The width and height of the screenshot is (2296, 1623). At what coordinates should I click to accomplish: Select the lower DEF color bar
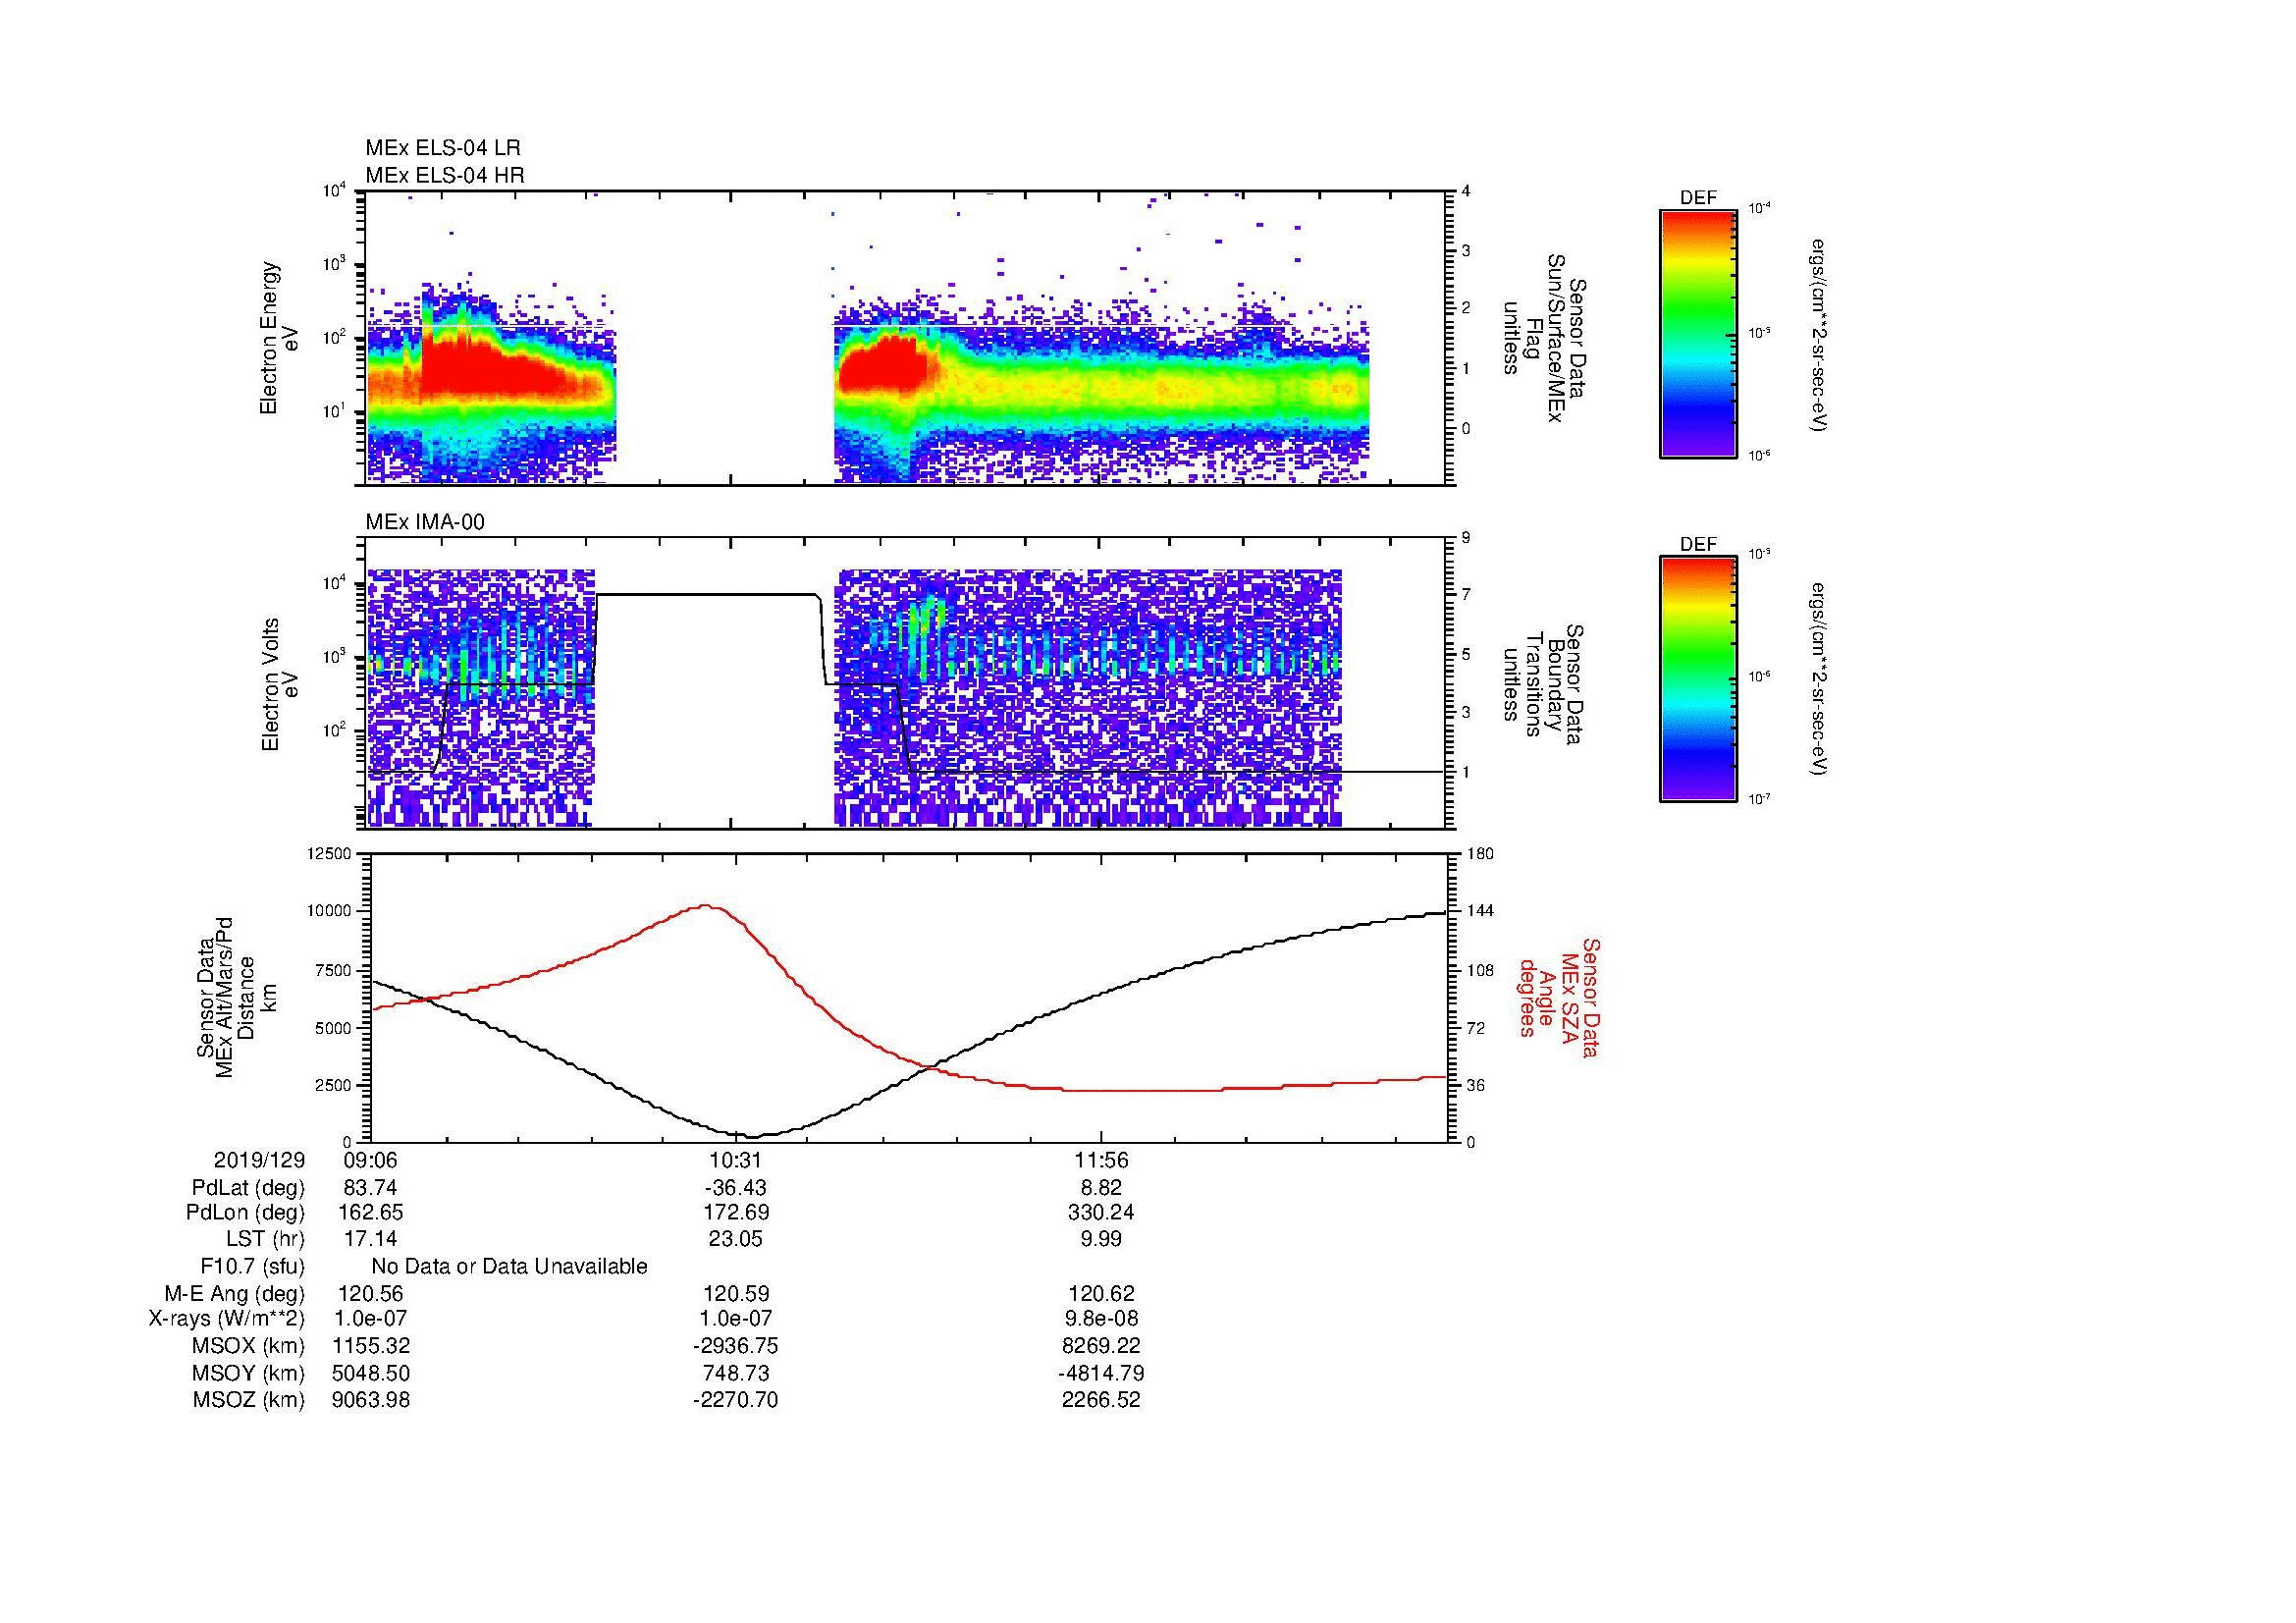[1697, 679]
